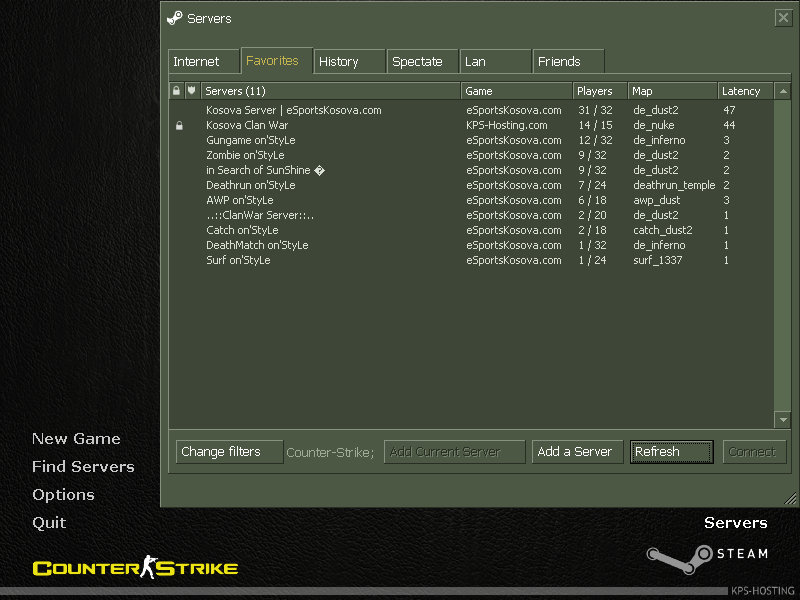Select AWP on'StyLe server
800x600 pixels.
click(x=471, y=201)
